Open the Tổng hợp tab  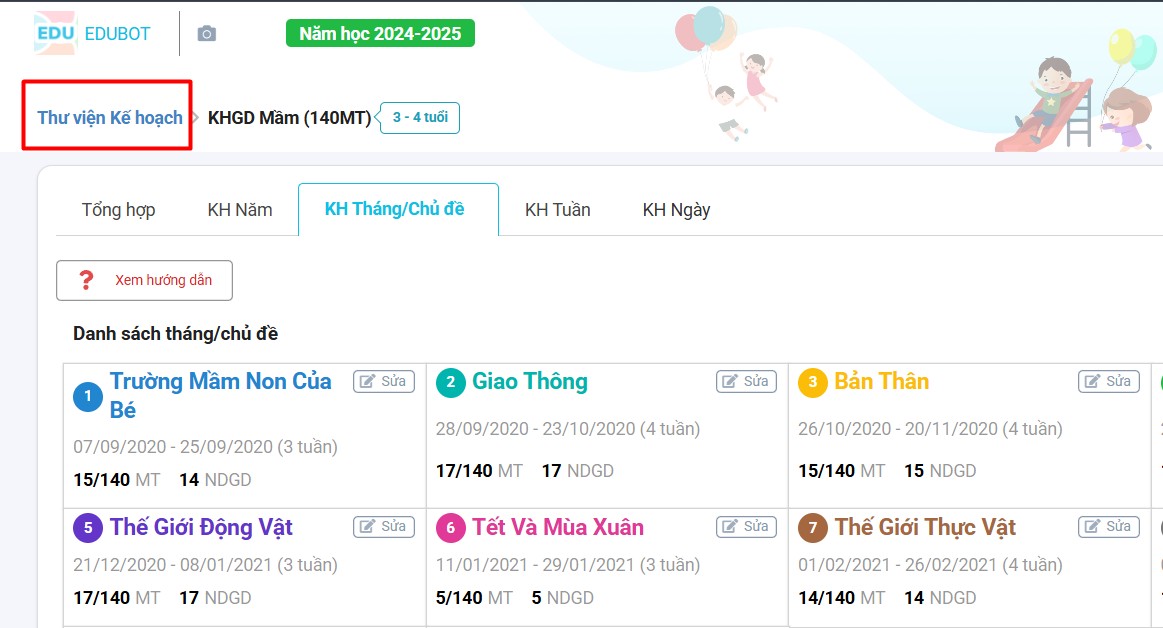(118, 210)
